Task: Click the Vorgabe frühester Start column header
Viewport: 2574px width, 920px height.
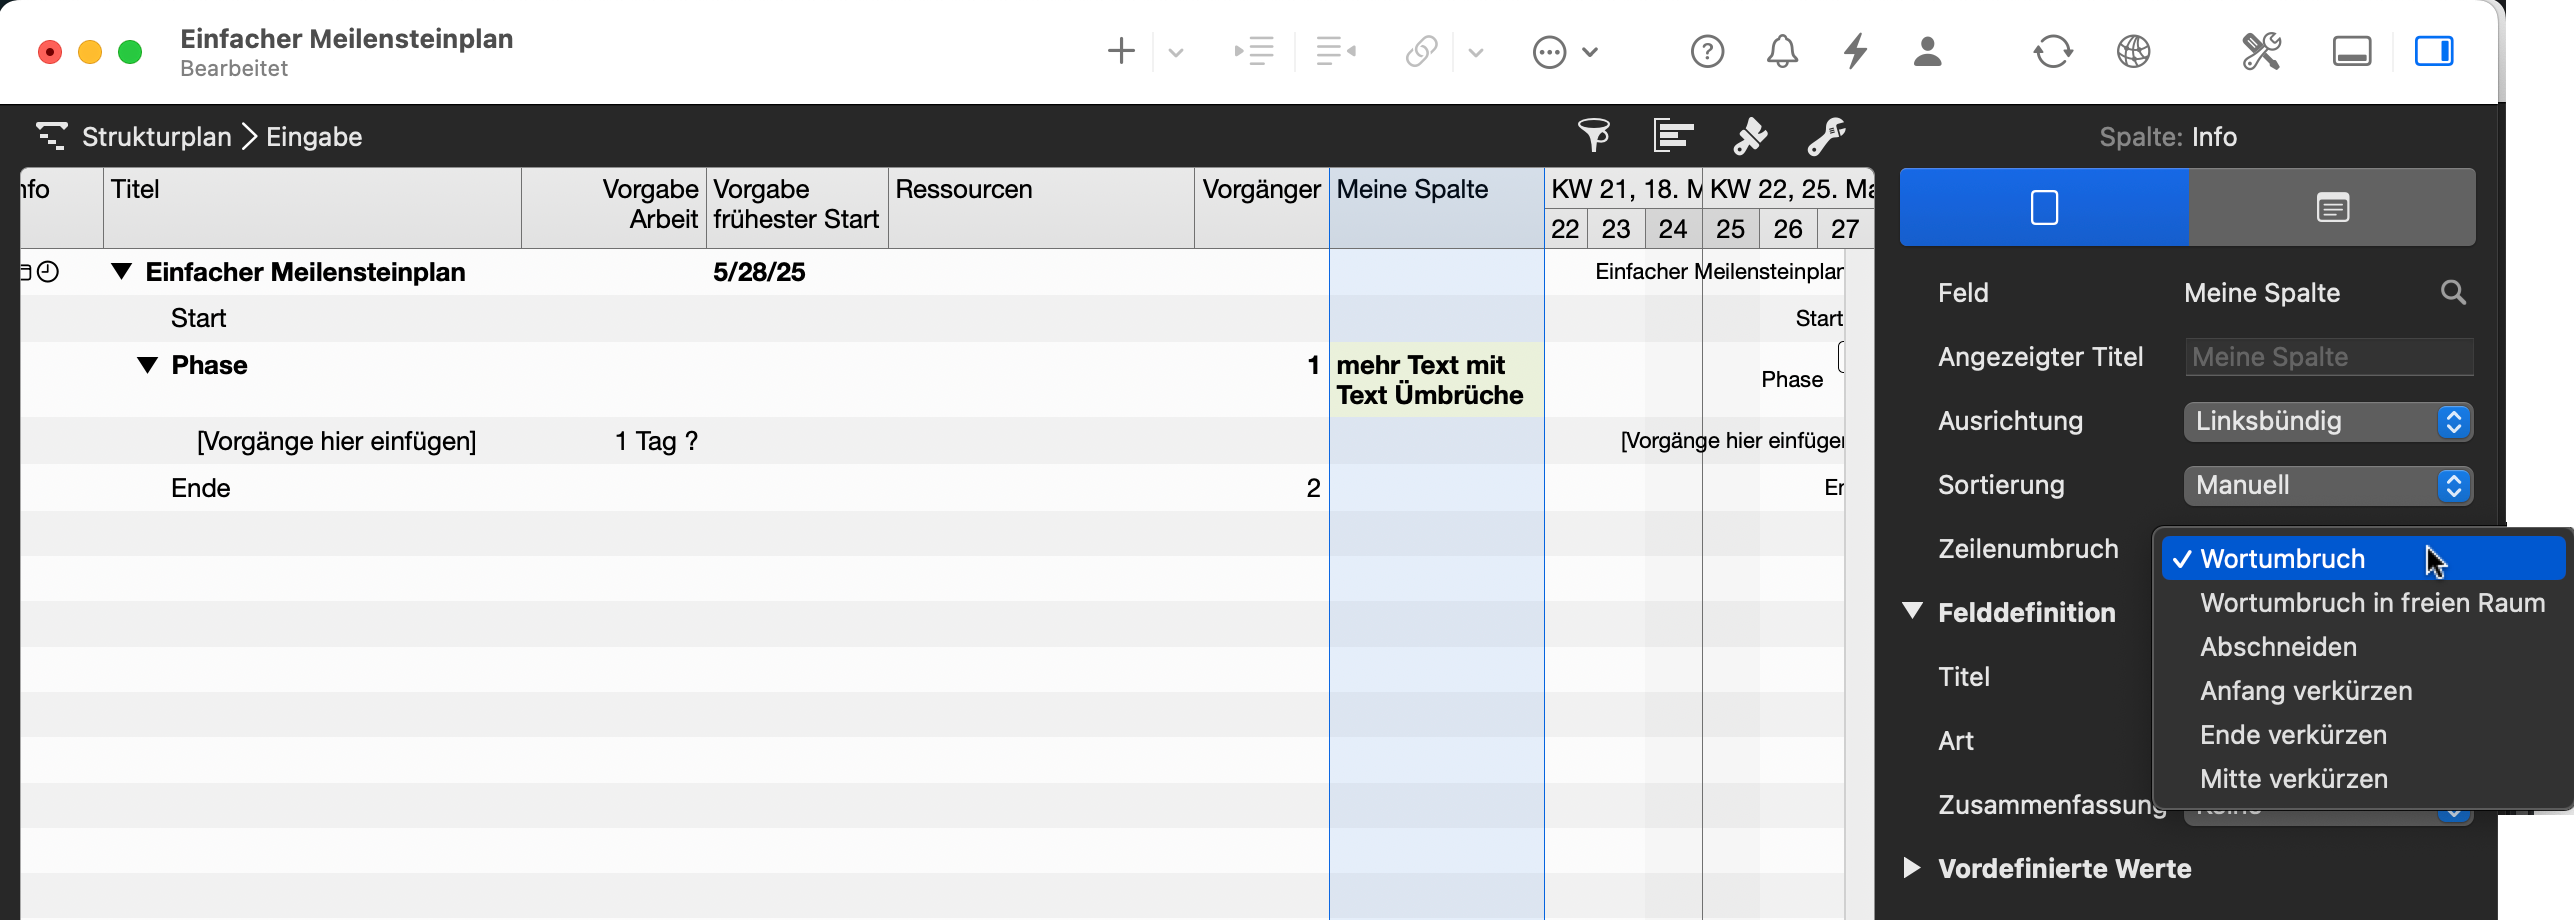Action: click(797, 208)
